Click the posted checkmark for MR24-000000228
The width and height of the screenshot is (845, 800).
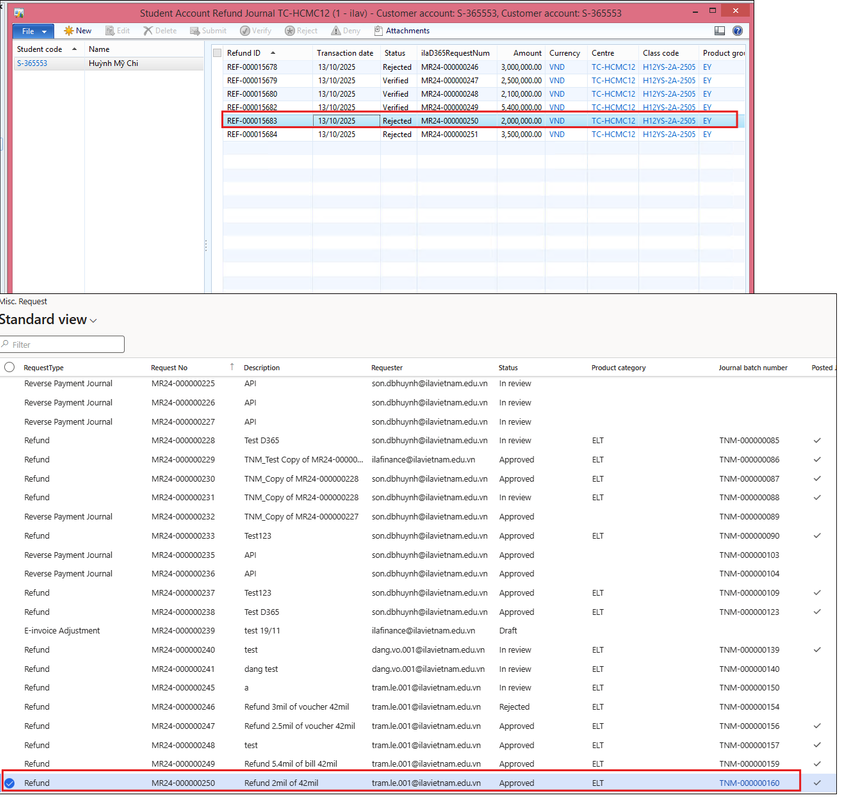click(x=817, y=440)
